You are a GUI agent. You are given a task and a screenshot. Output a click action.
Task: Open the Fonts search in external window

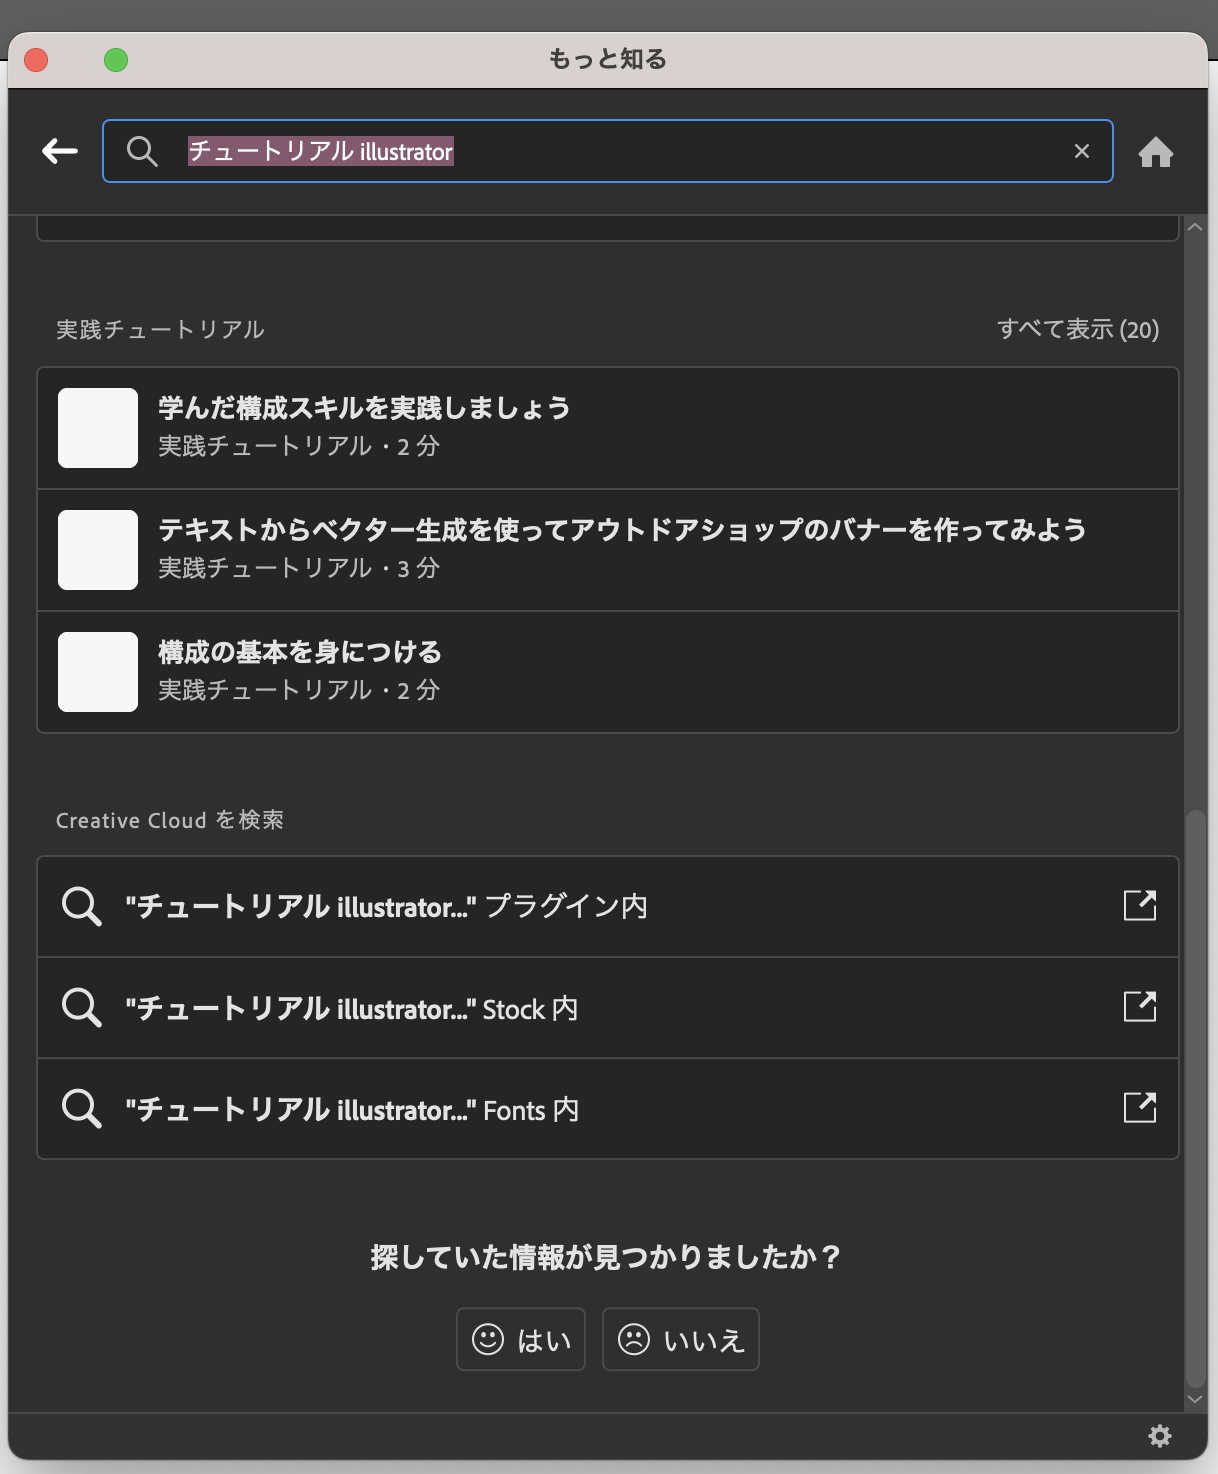point(1140,1108)
